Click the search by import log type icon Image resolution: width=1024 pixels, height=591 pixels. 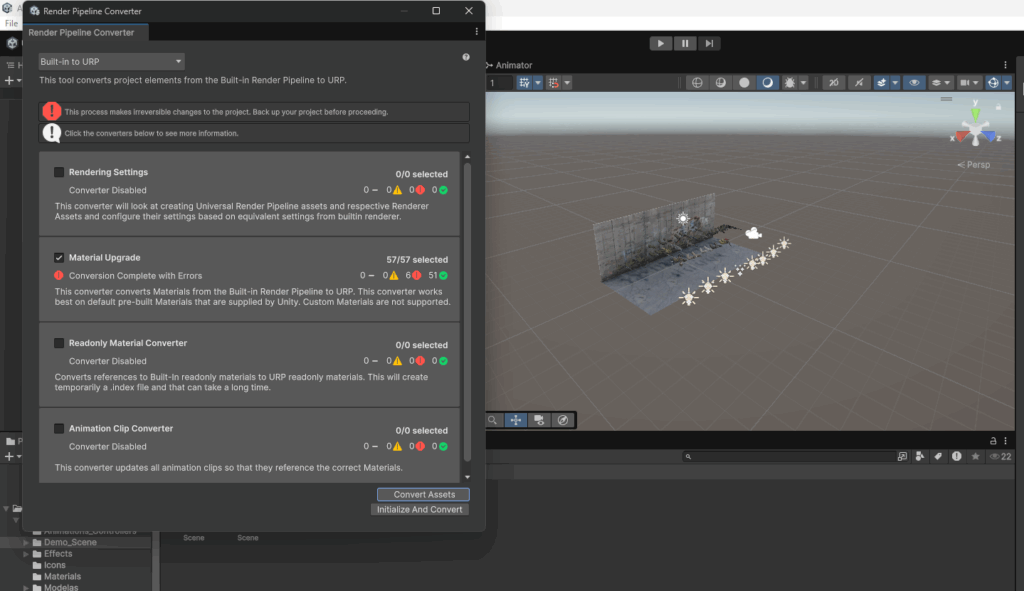[x=957, y=456]
